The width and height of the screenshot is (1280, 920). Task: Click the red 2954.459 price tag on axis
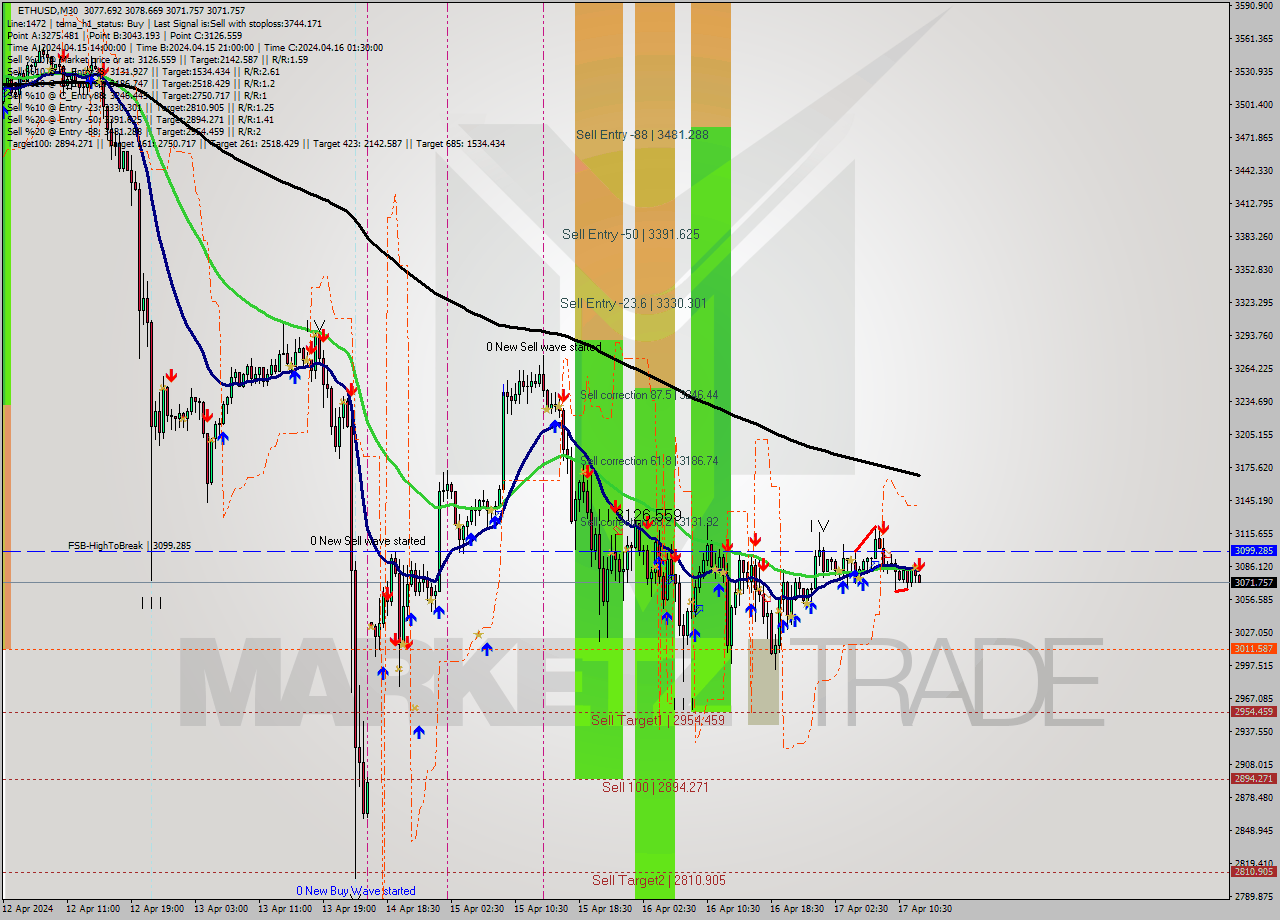coord(1254,712)
